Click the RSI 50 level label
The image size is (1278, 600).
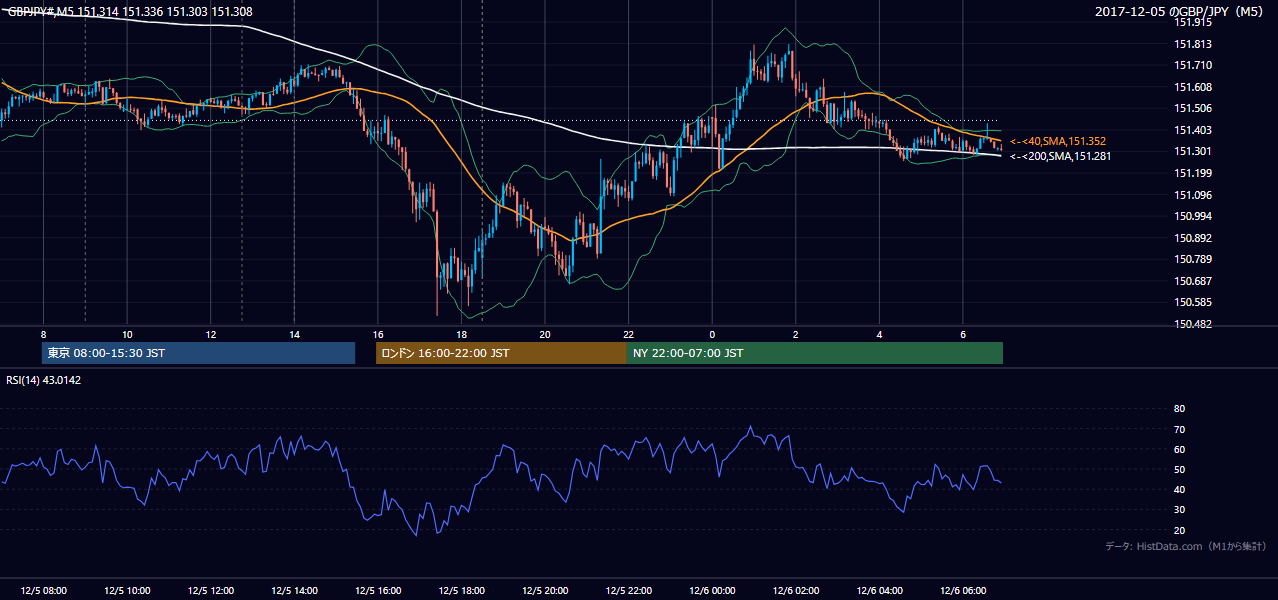(x=1179, y=469)
